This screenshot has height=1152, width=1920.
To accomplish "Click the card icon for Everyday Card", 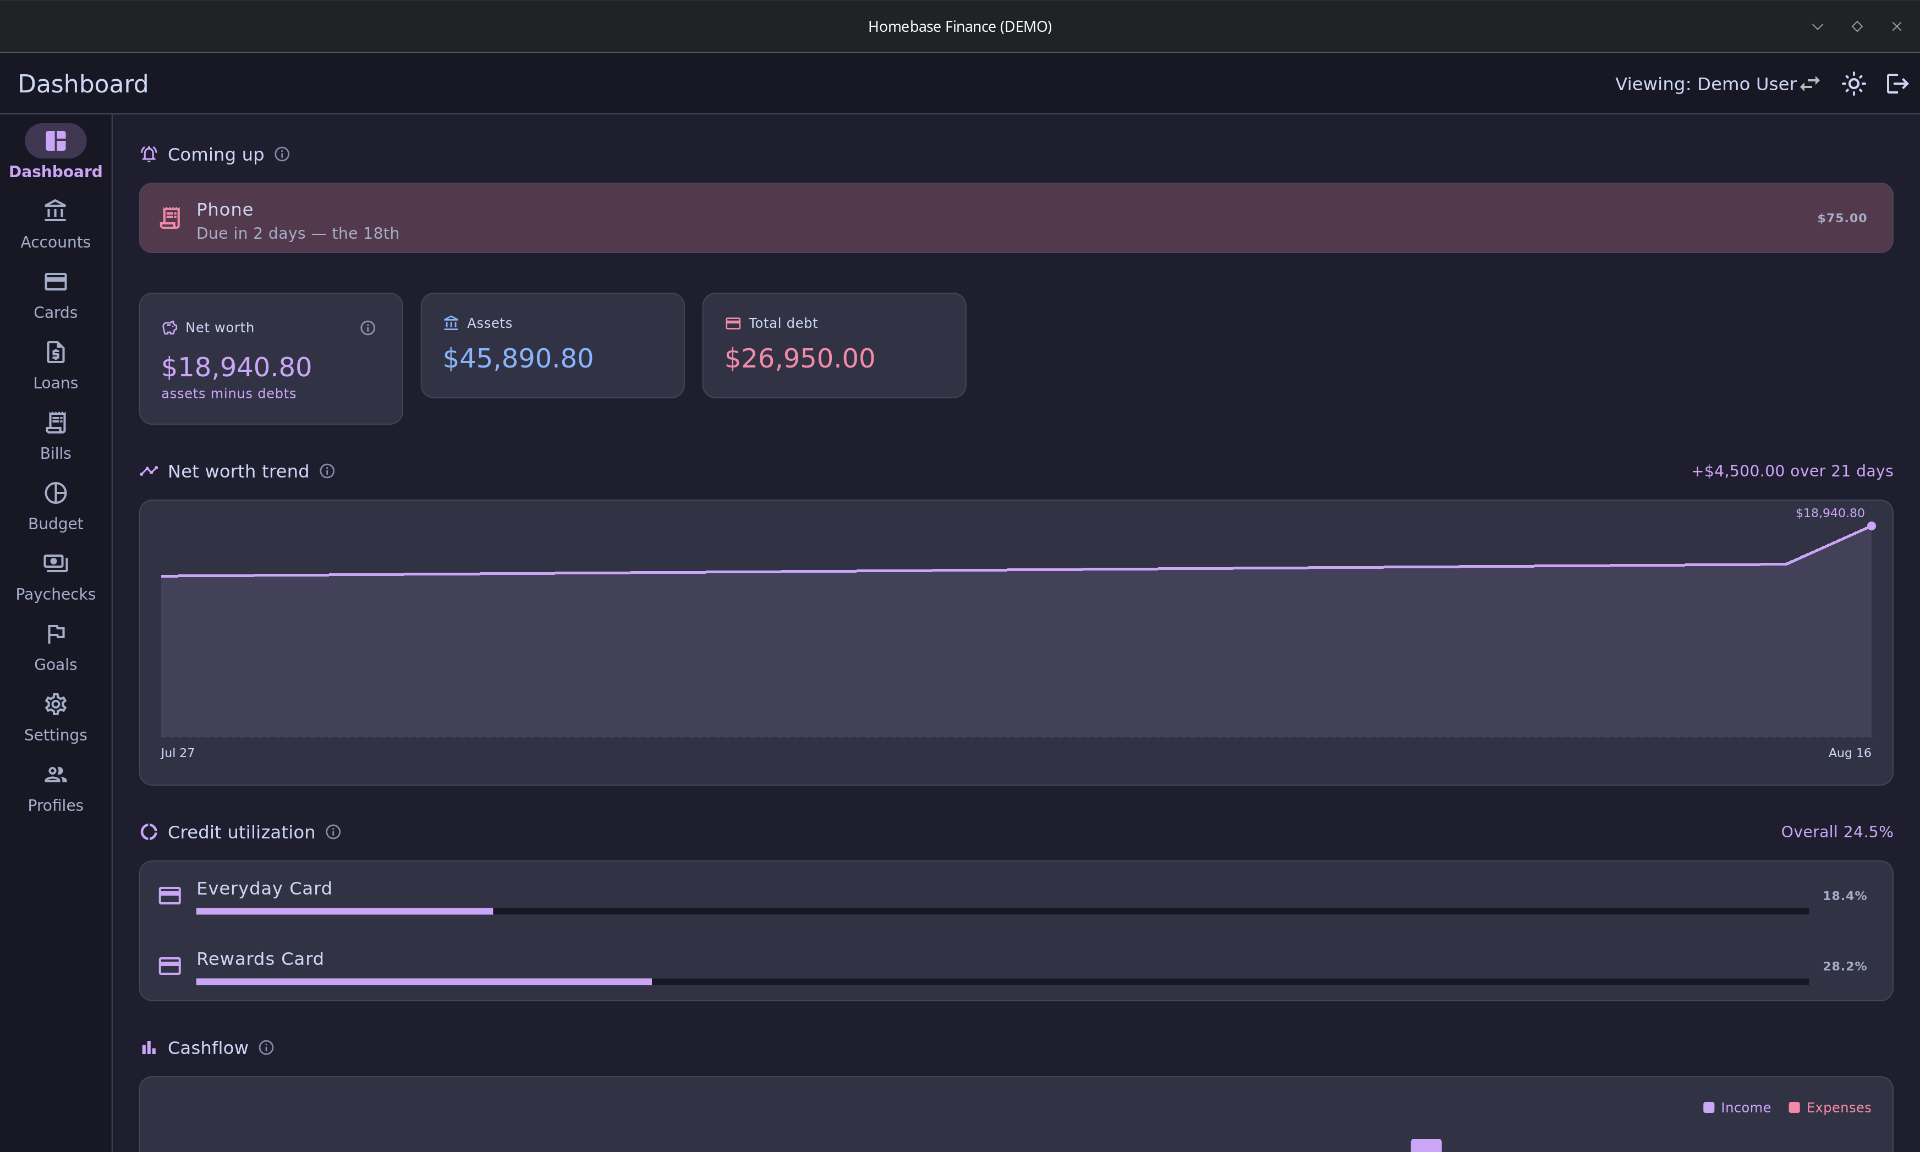I will [170, 896].
